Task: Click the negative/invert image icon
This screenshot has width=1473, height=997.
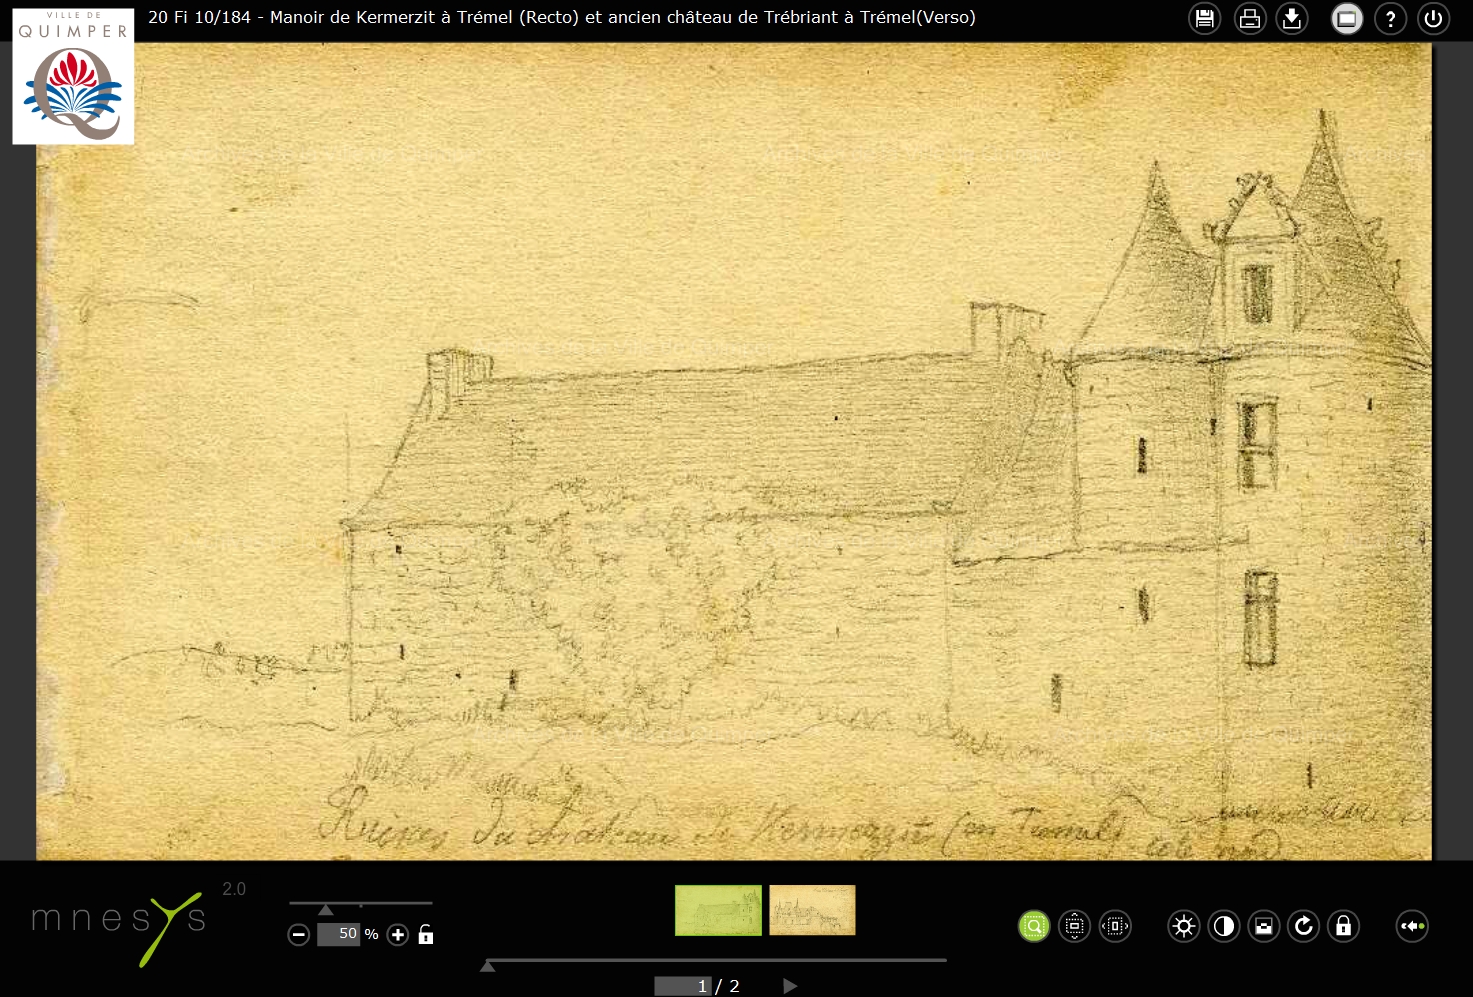Action: (x=1264, y=926)
